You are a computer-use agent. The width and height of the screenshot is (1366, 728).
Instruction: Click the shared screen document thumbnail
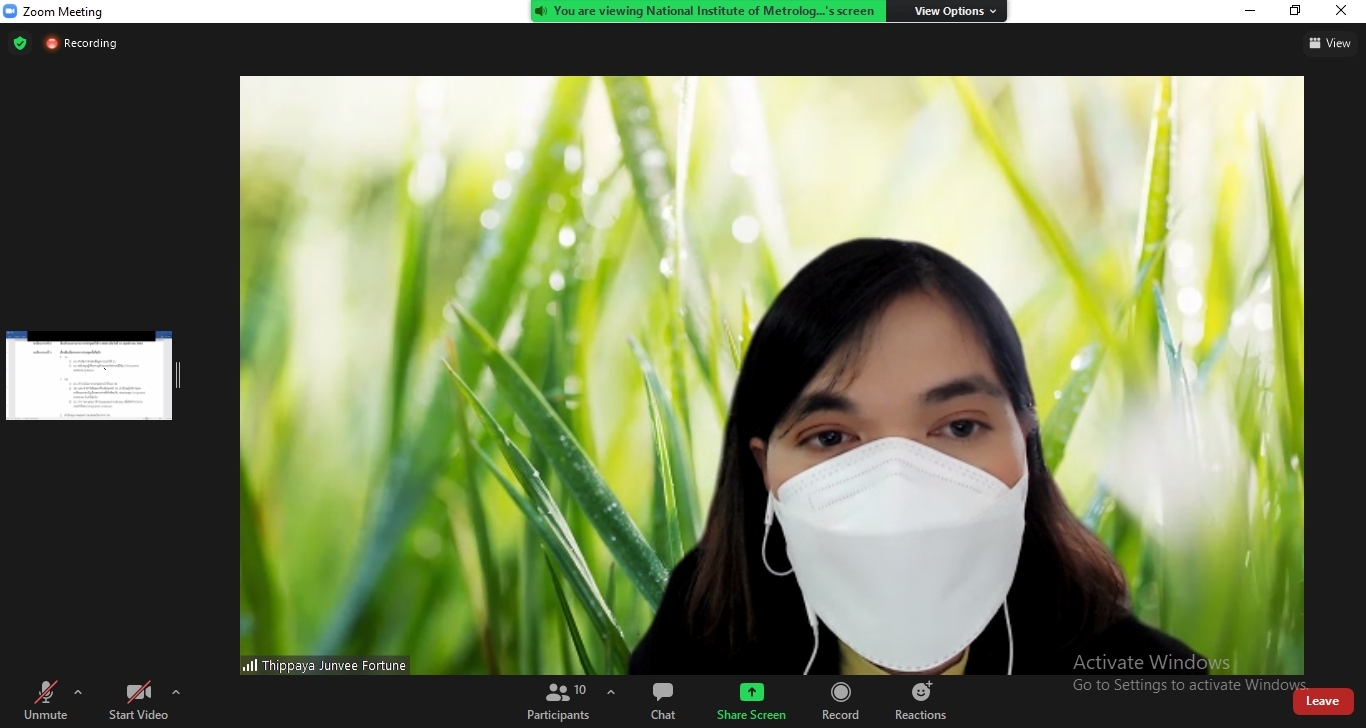(89, 376)
